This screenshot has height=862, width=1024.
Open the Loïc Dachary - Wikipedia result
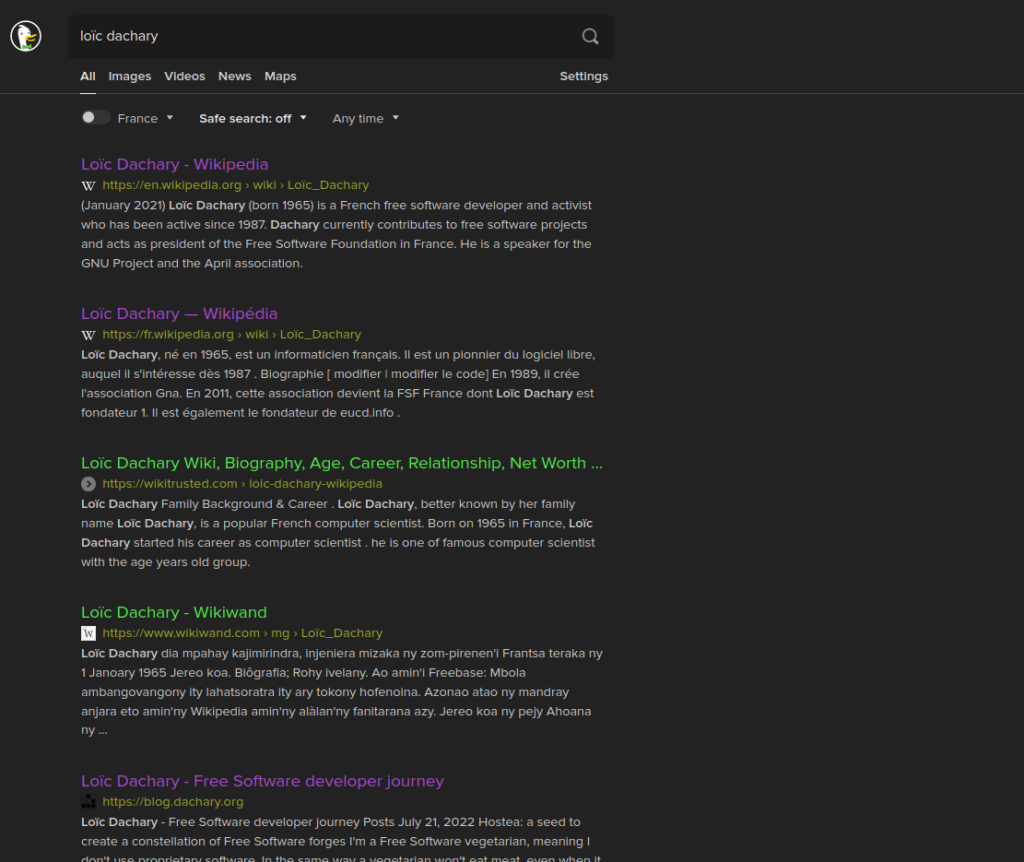174,165
